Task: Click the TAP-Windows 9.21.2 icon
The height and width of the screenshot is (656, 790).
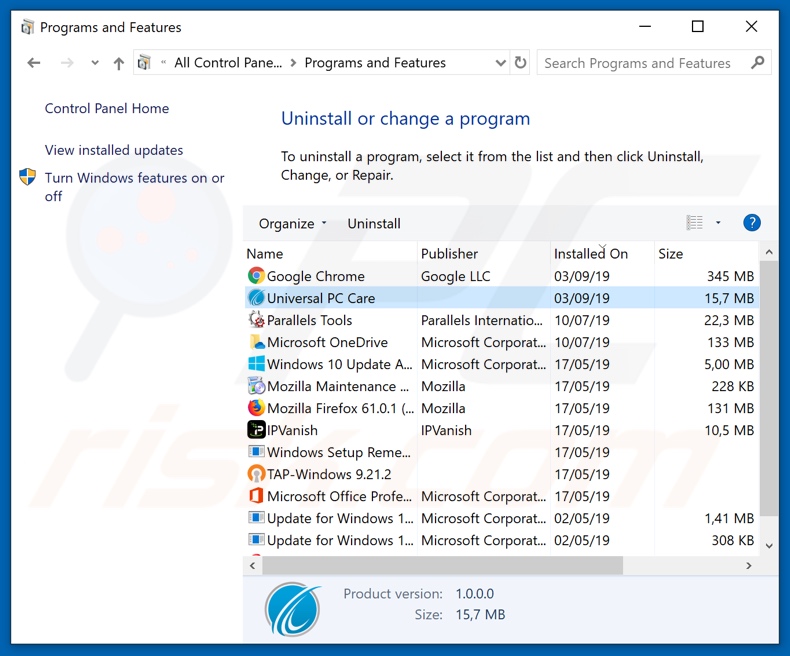Action: click(x=256, y=474)
